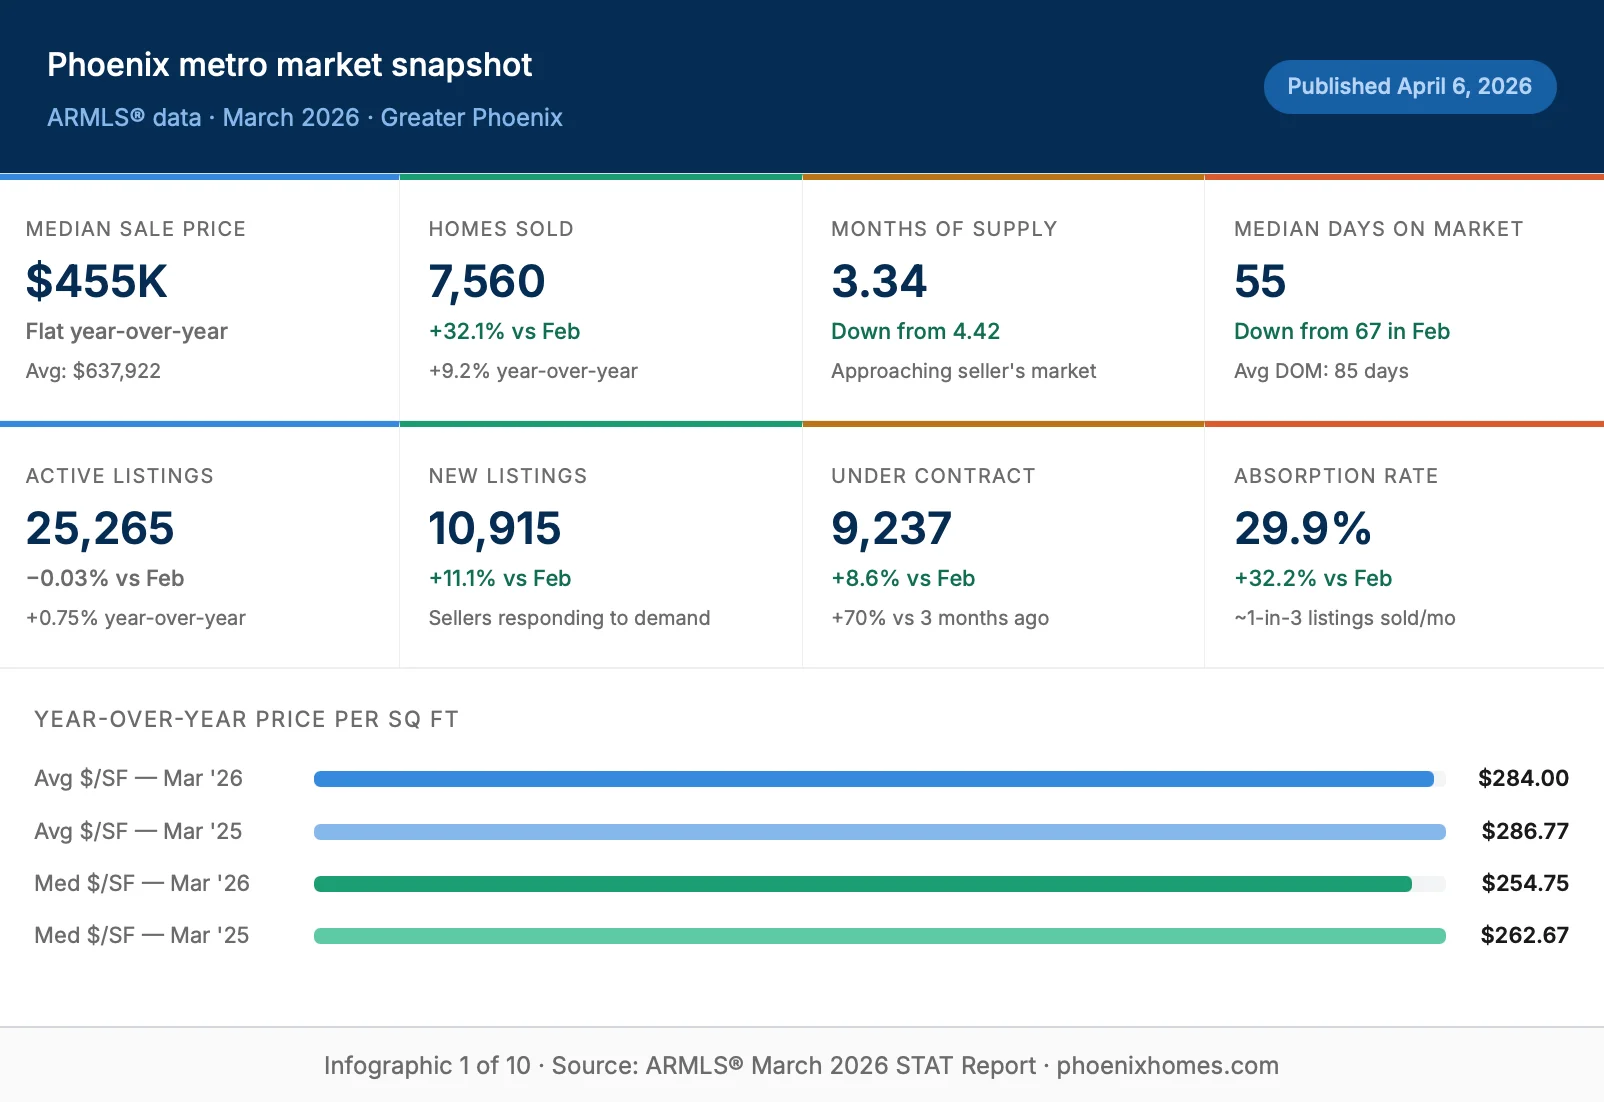Click the Year-Over-Year Price Per Sq Ft heading
1604x1102 pixels.
click(246, 720)
